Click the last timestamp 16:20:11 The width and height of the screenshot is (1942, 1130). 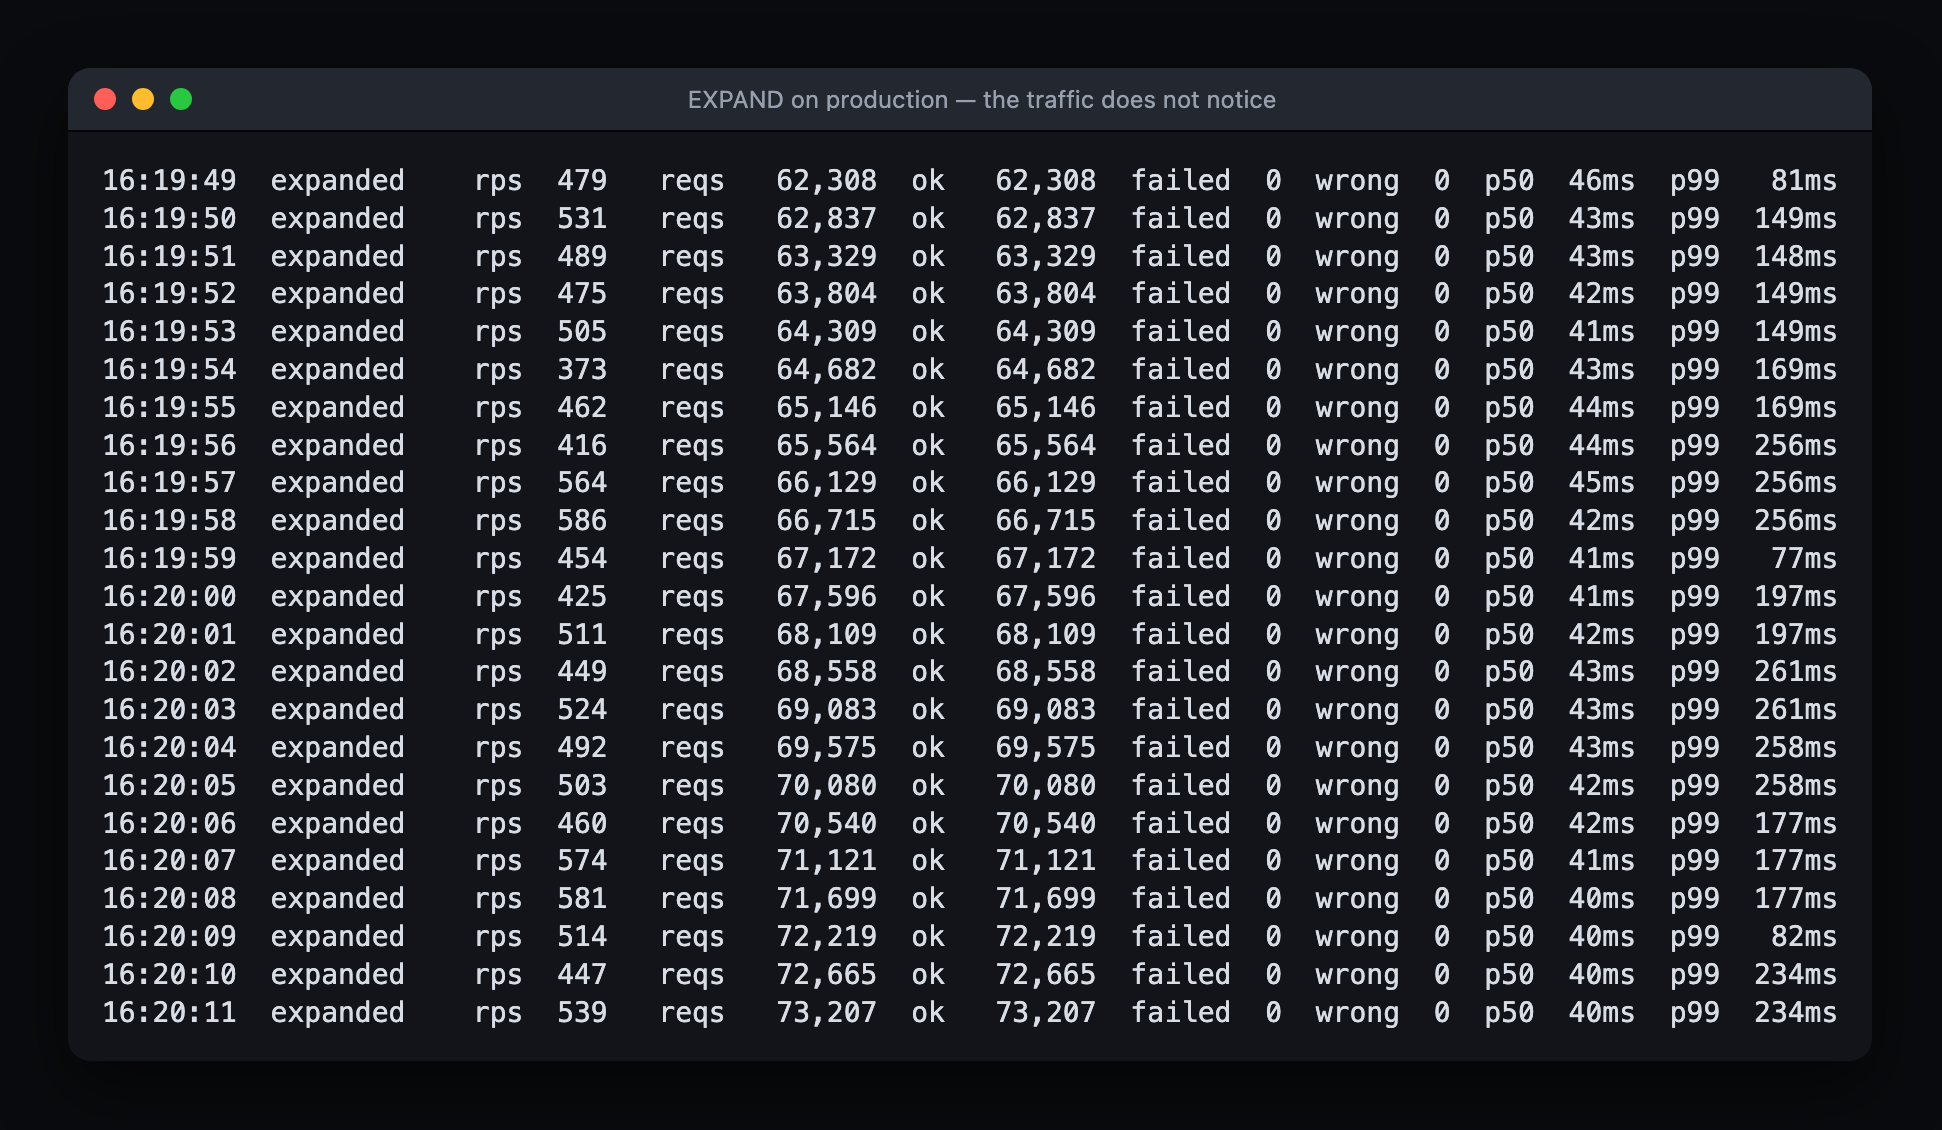[x=170, y=1013]
